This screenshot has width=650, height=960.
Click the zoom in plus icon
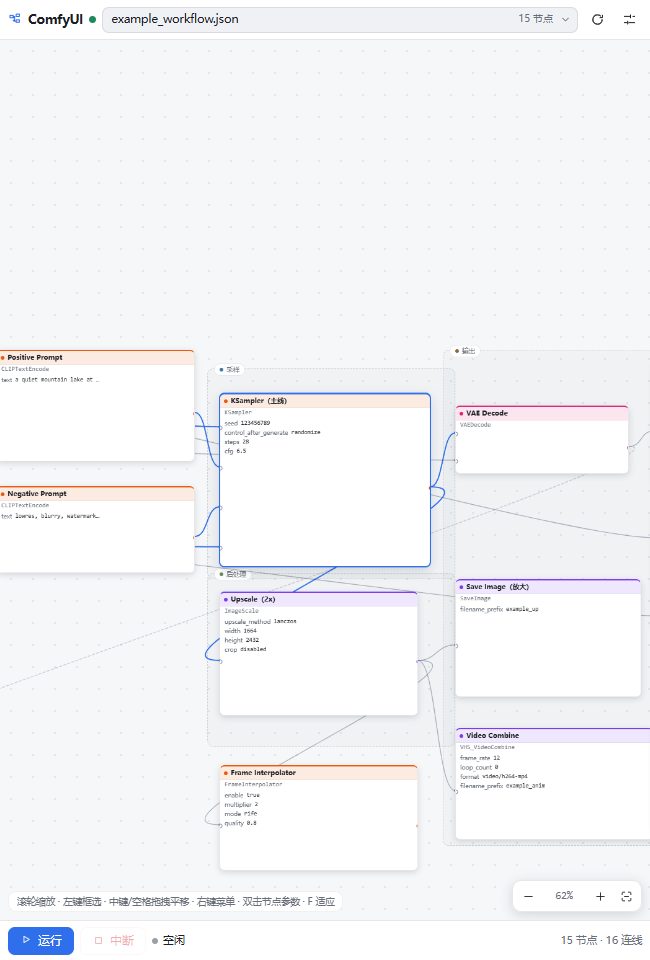click(600, 896)
